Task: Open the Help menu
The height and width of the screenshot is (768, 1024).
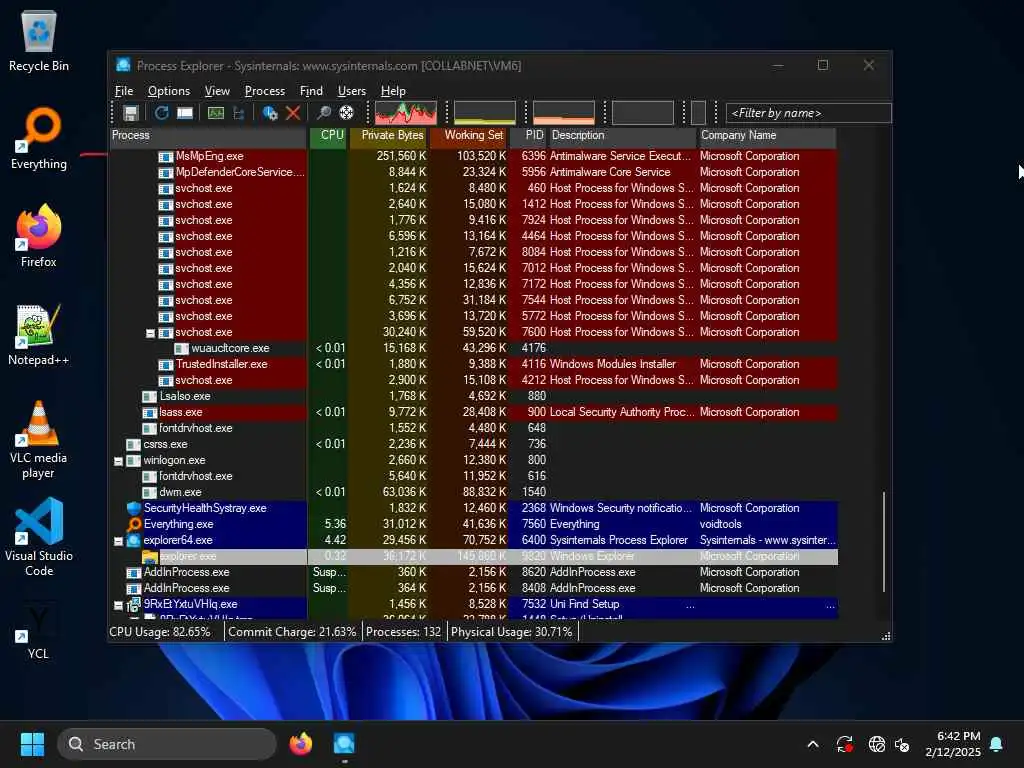Action: click(x=393, y=91)
